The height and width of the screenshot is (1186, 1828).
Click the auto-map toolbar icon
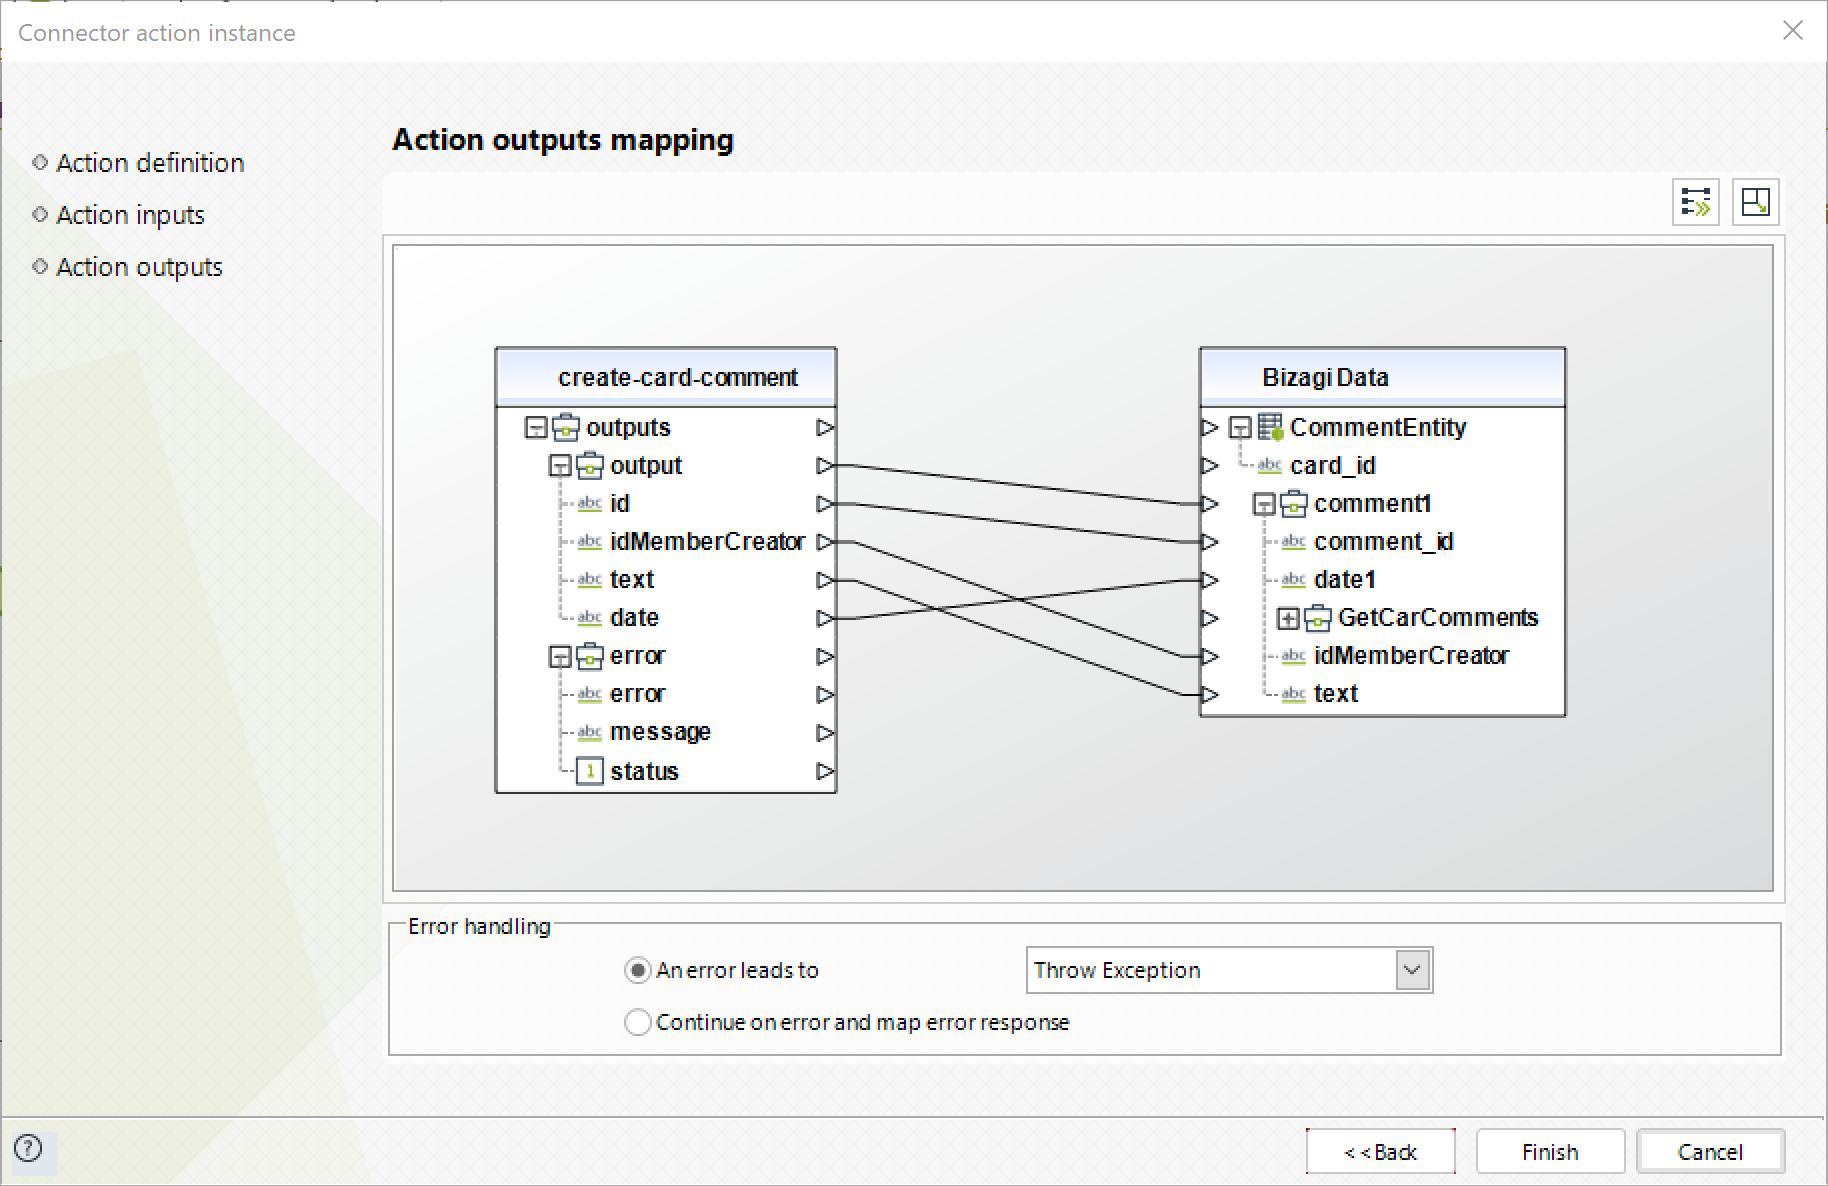coord(1696,202)
